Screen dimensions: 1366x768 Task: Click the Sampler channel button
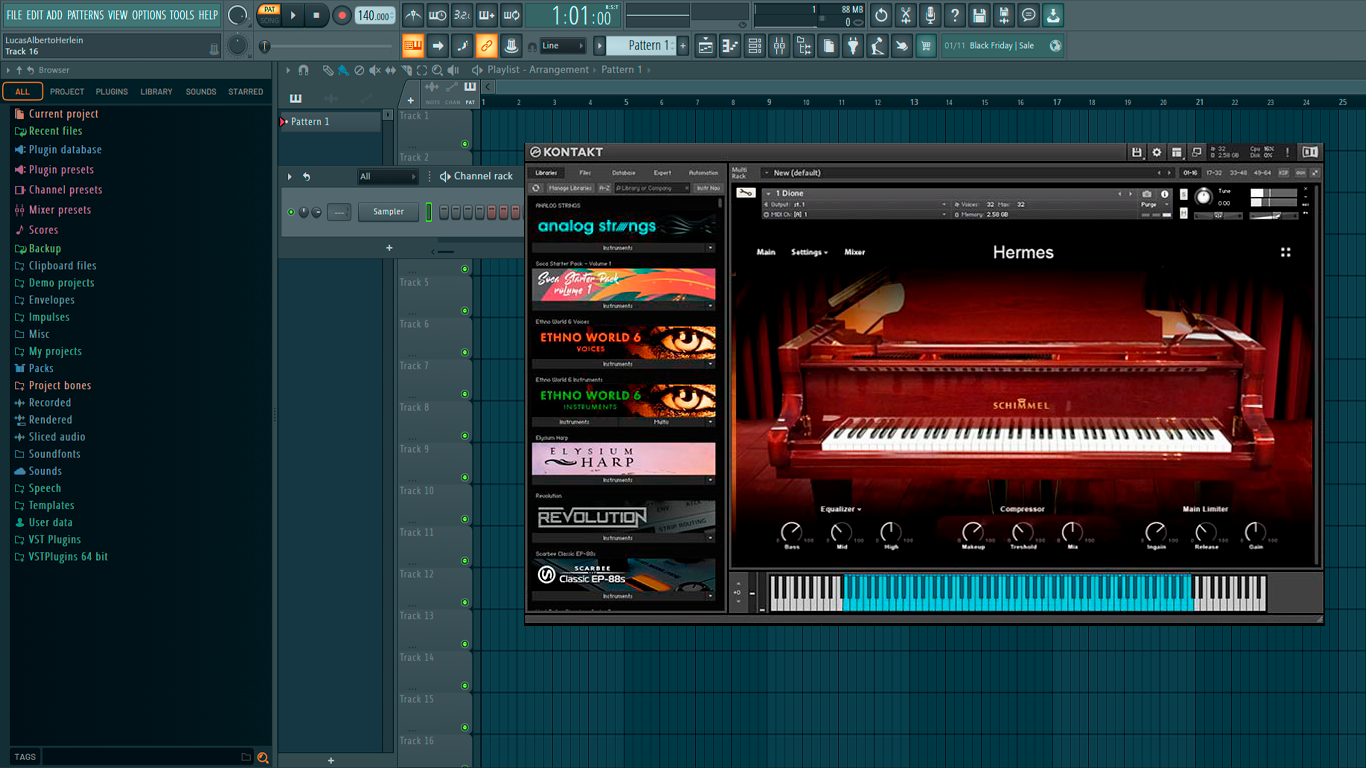pyautogui.click(x=389, y=212)
